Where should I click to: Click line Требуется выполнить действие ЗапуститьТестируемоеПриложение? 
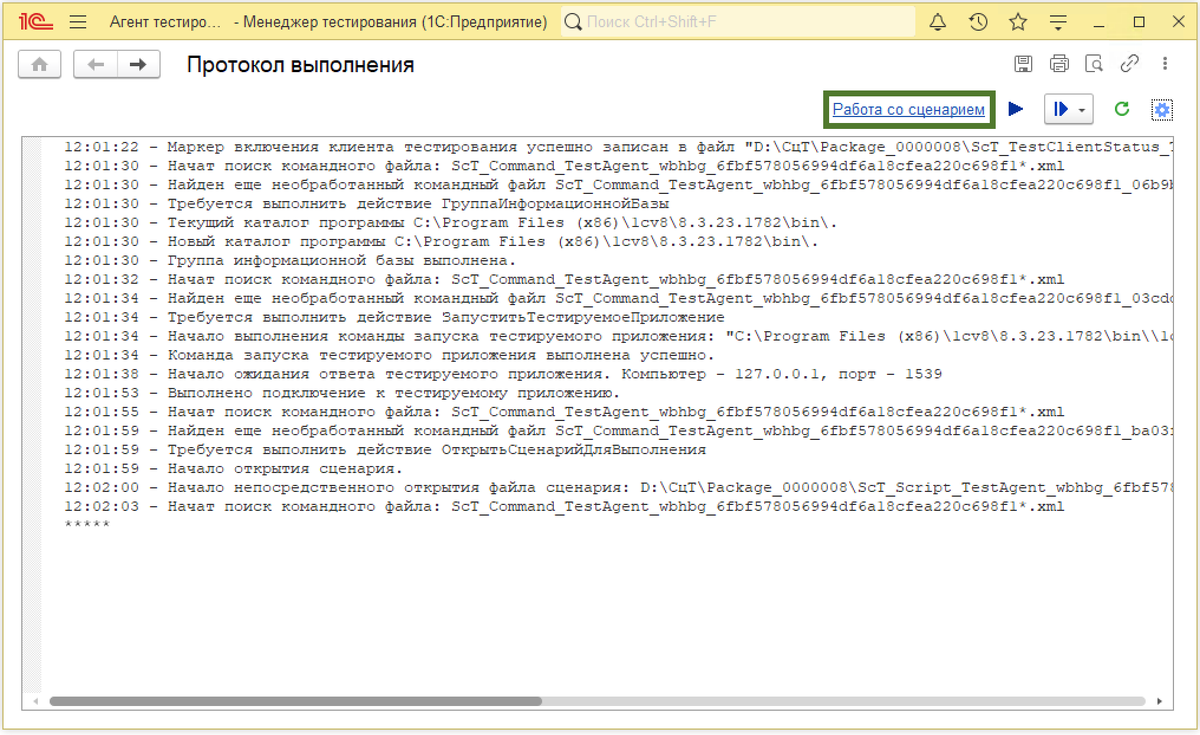pos(394,317)
